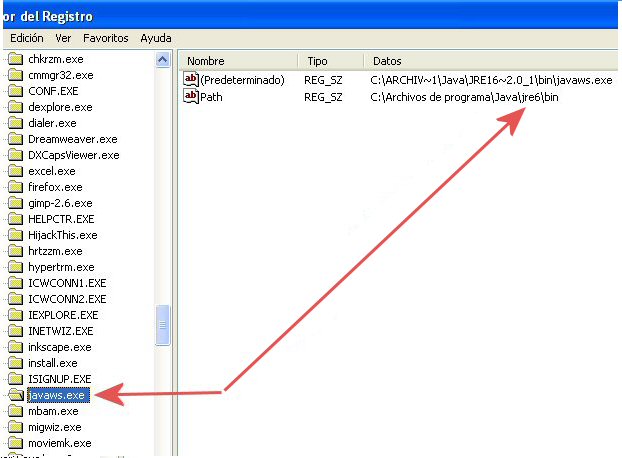Click the dexplore.exe folder icon
The height and width of the screenshot is (458, 622).
point(15,107)
